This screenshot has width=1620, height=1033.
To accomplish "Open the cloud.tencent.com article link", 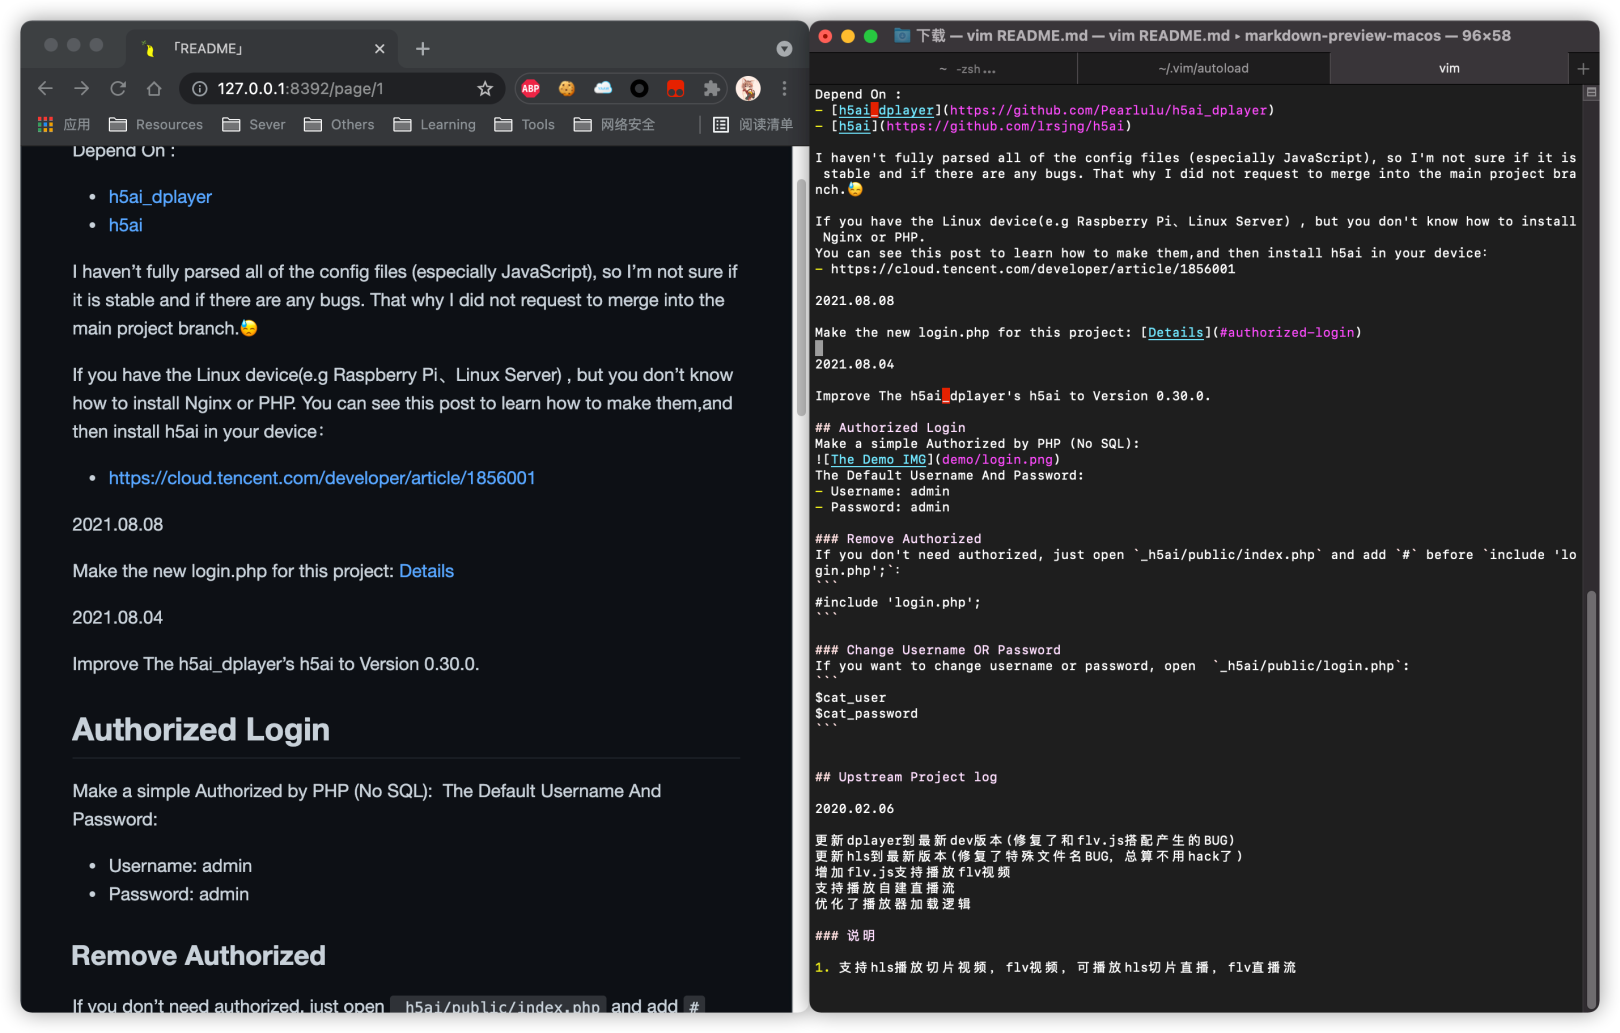I will (x=322, y=478).
